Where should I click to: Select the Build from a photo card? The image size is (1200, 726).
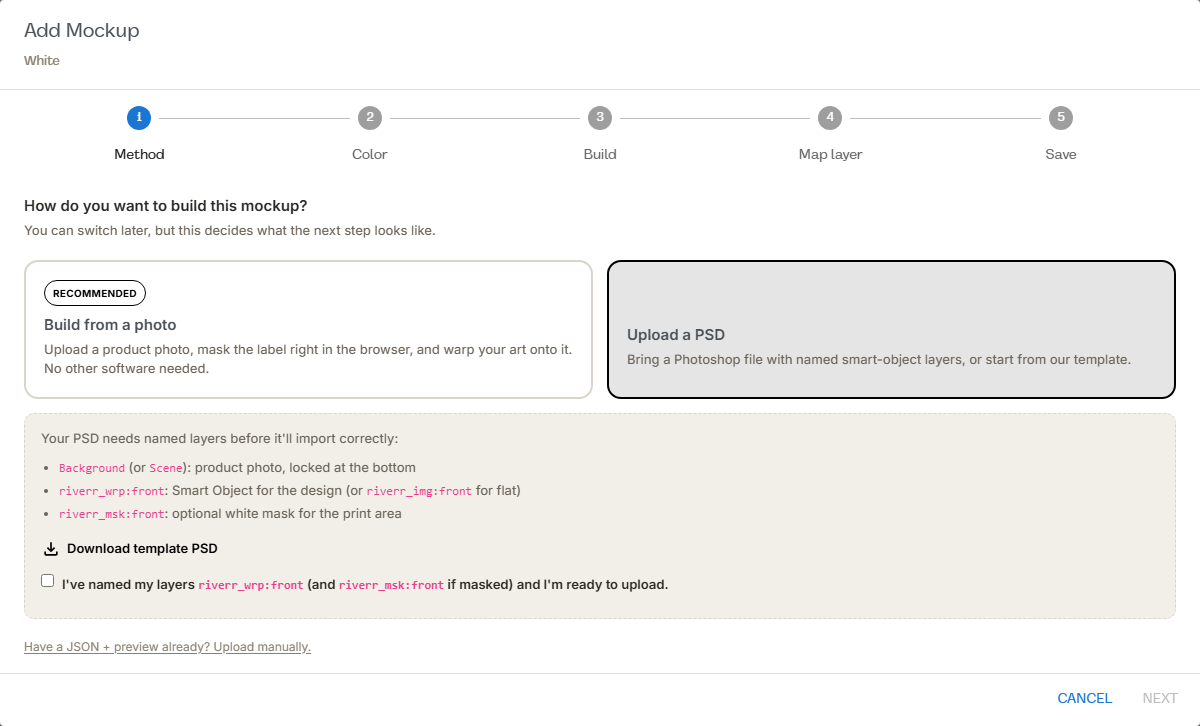308,330
